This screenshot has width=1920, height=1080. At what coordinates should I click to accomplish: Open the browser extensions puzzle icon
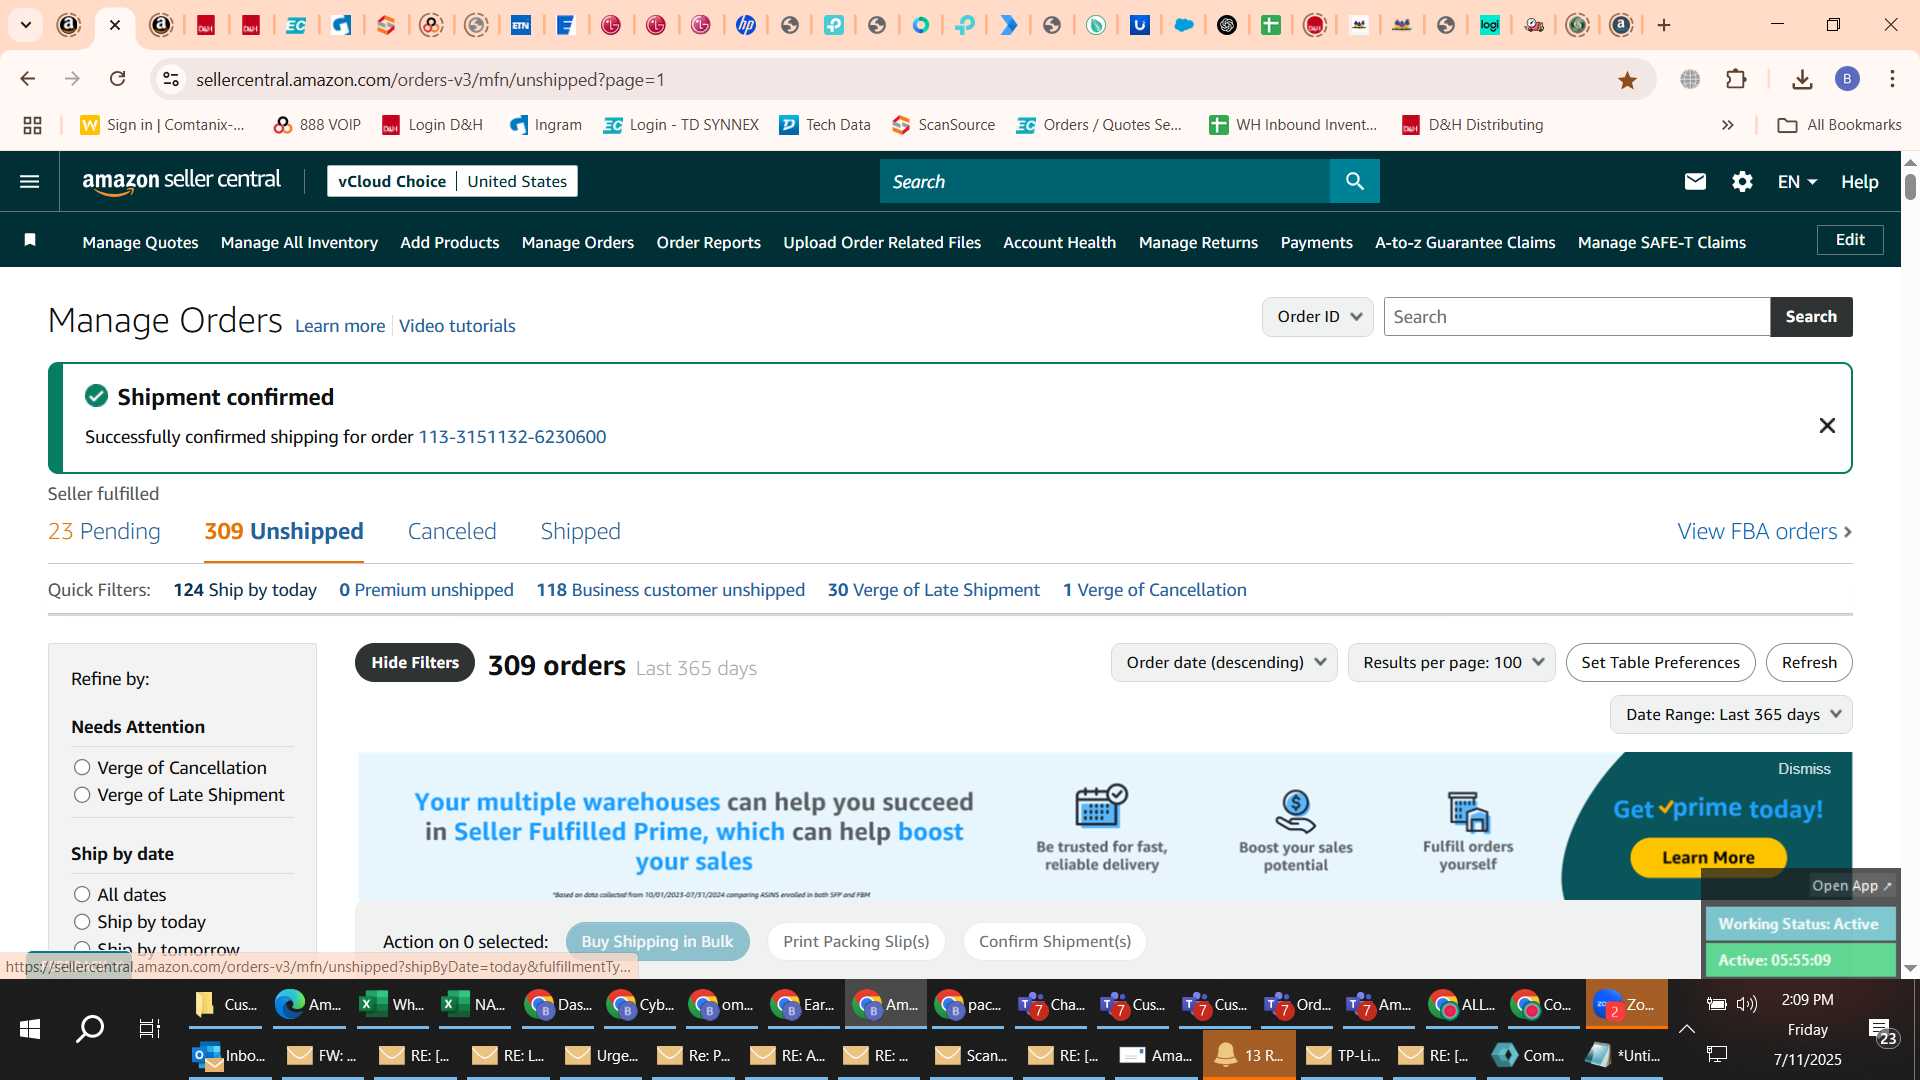[x=1737, y=79]
